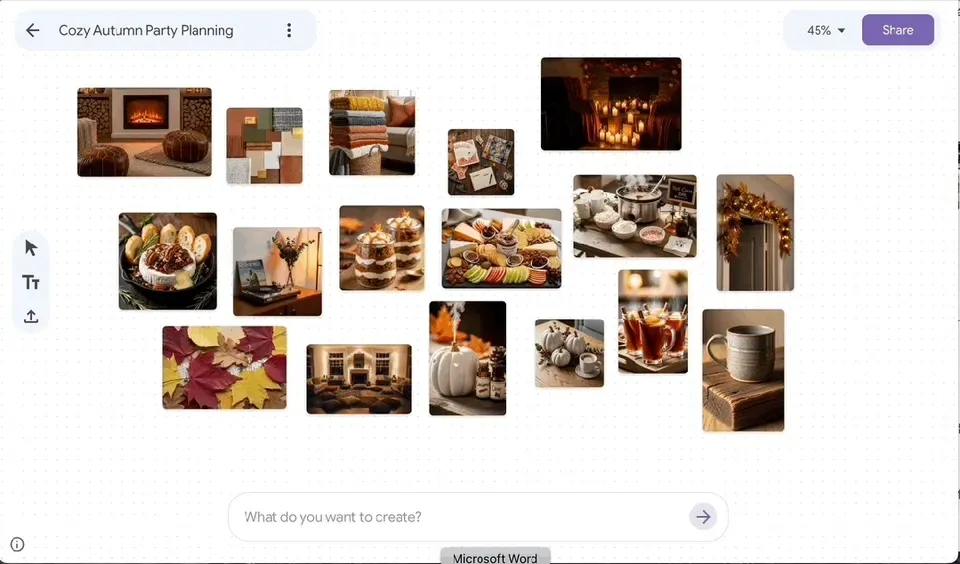Click the Cozy Autumn Party Planning title
Screen dimensions: 960x564
point(146,30)
